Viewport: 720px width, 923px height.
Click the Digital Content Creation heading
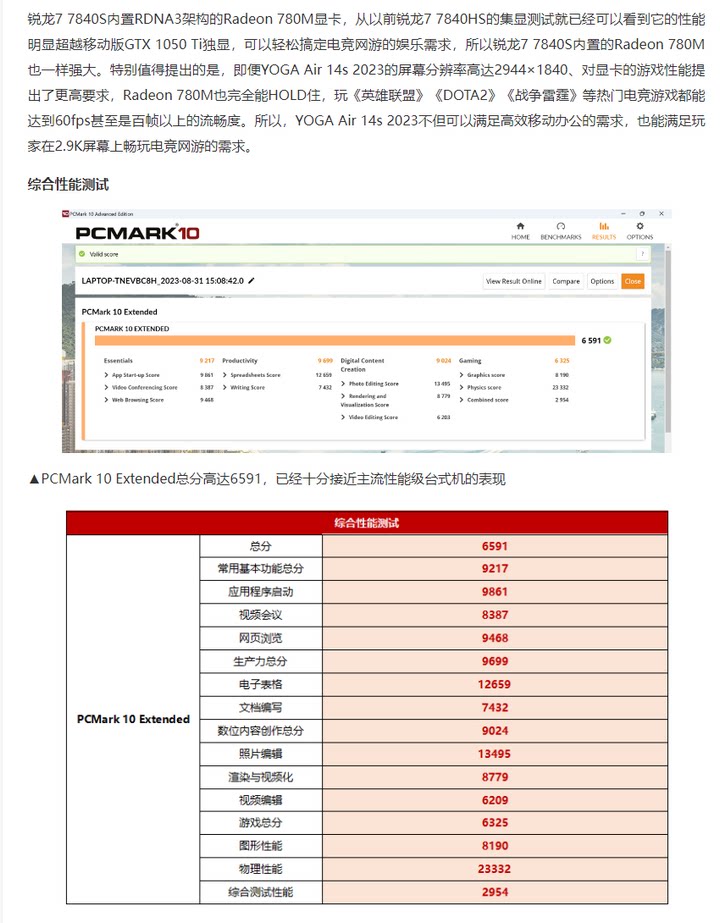coord(362,365)
